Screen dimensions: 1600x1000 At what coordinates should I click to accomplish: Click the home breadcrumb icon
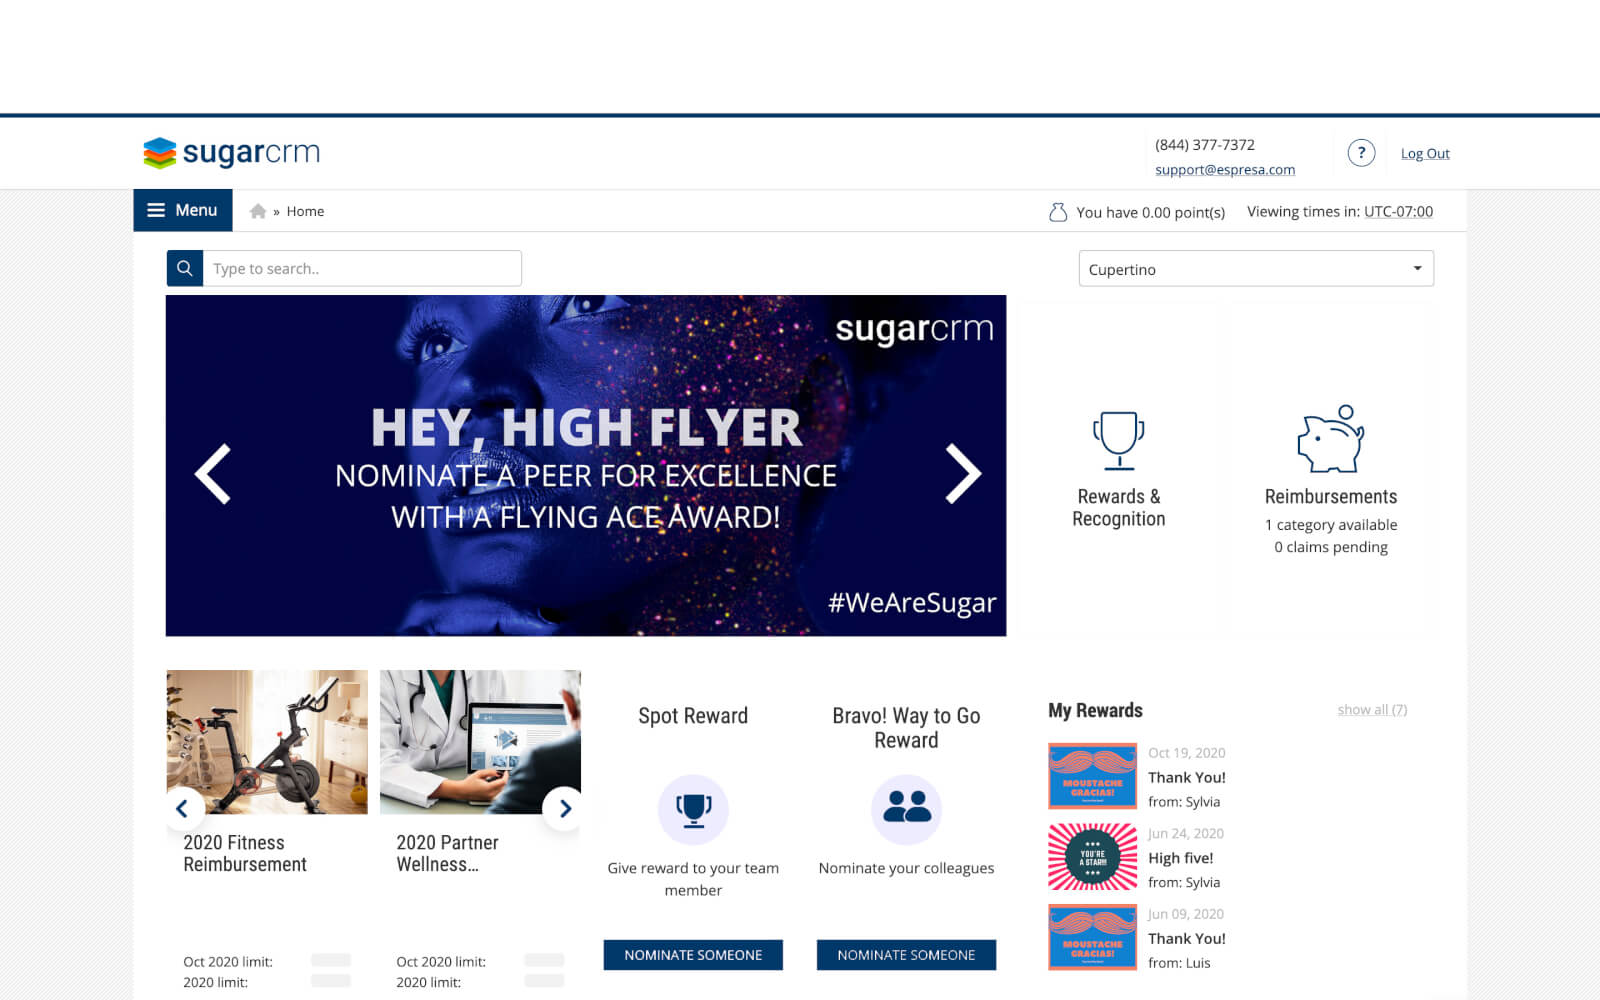258,211
